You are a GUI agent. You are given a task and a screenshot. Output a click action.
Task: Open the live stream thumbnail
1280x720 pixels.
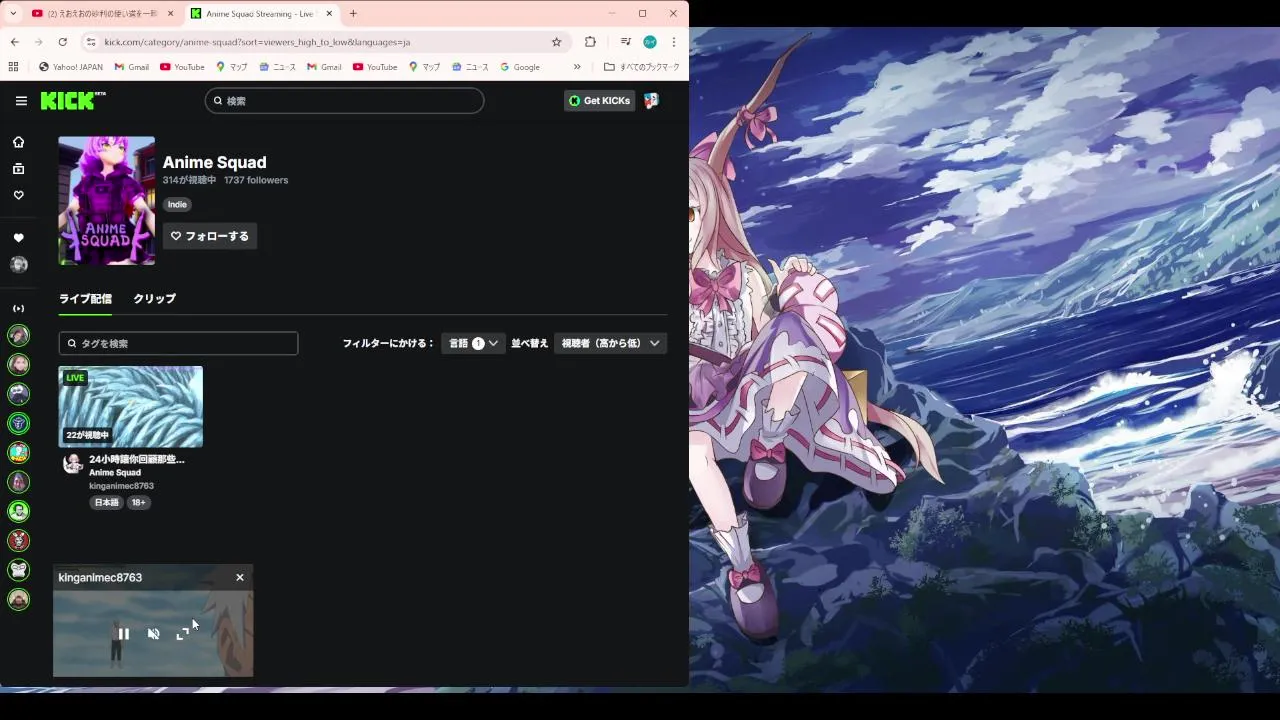click(131, 407)
